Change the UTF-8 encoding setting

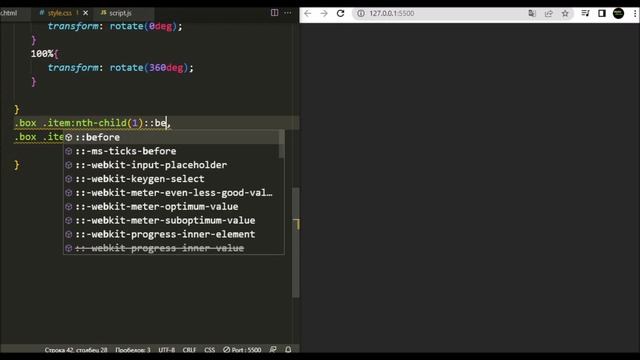click(x=167, y=350)
